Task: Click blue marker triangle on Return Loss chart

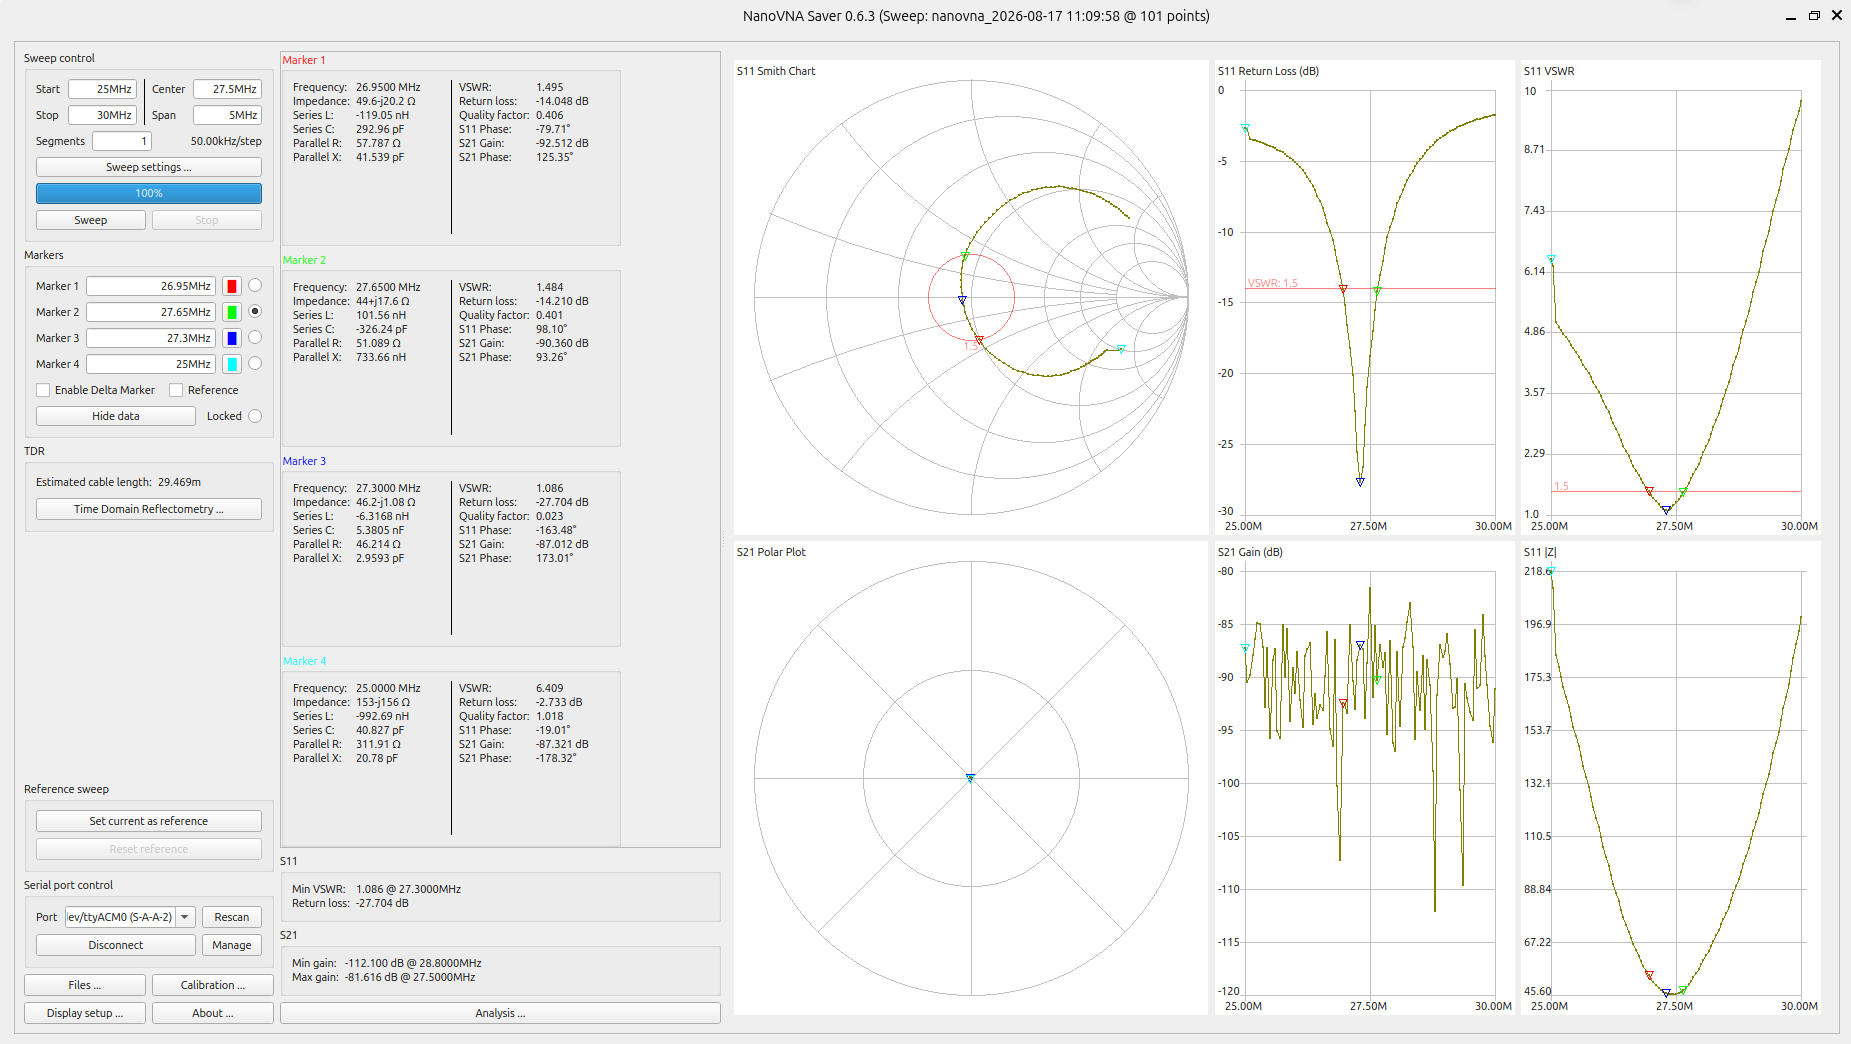Action: point(1360,482)
